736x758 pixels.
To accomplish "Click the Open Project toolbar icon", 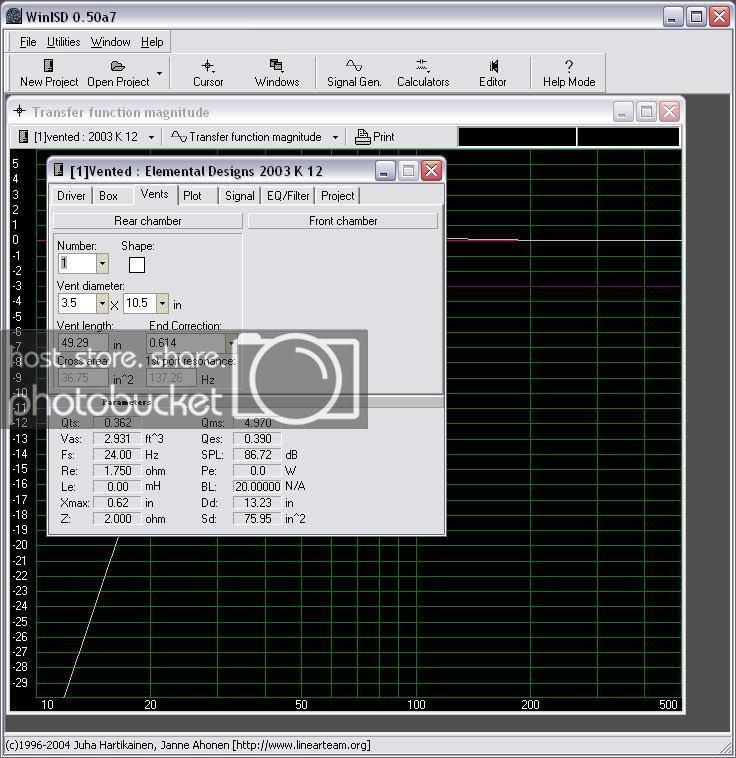I will (x=118, y=66).
